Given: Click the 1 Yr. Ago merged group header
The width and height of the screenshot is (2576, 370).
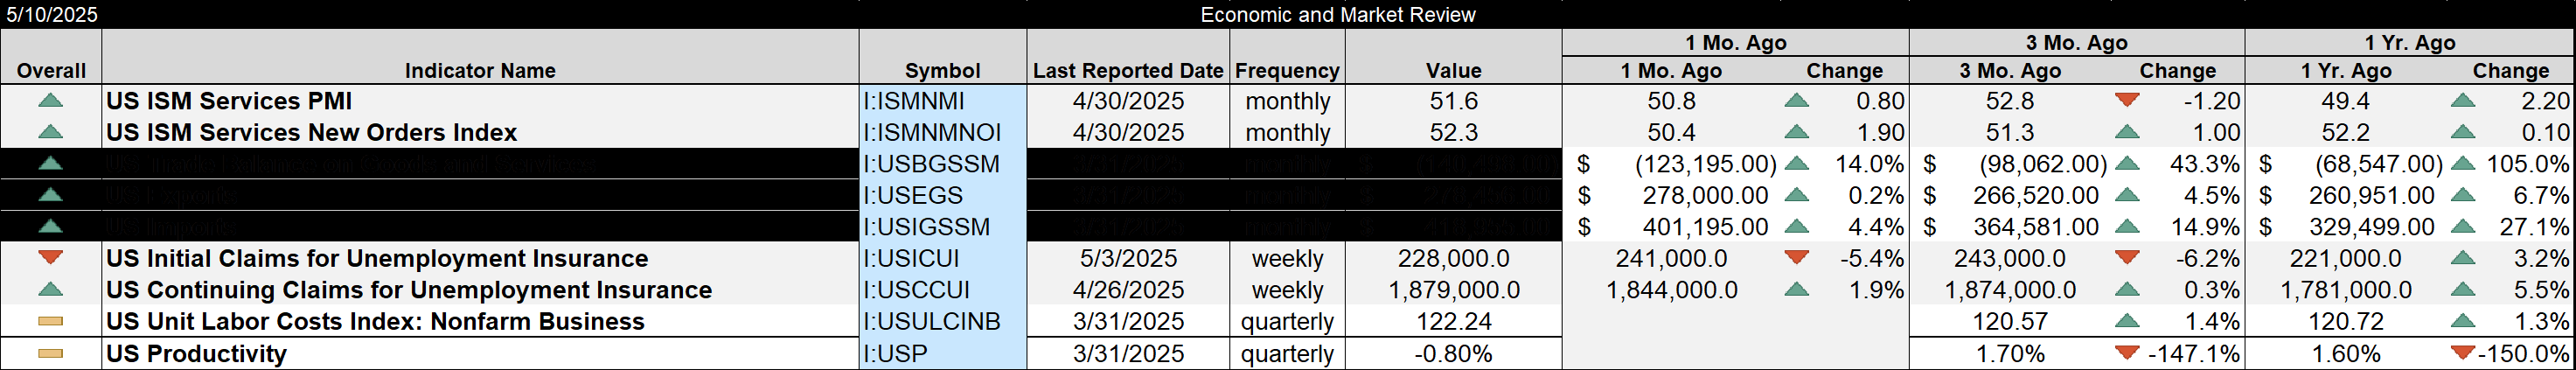Looking at the screenshot, I should pos(2408,42).
